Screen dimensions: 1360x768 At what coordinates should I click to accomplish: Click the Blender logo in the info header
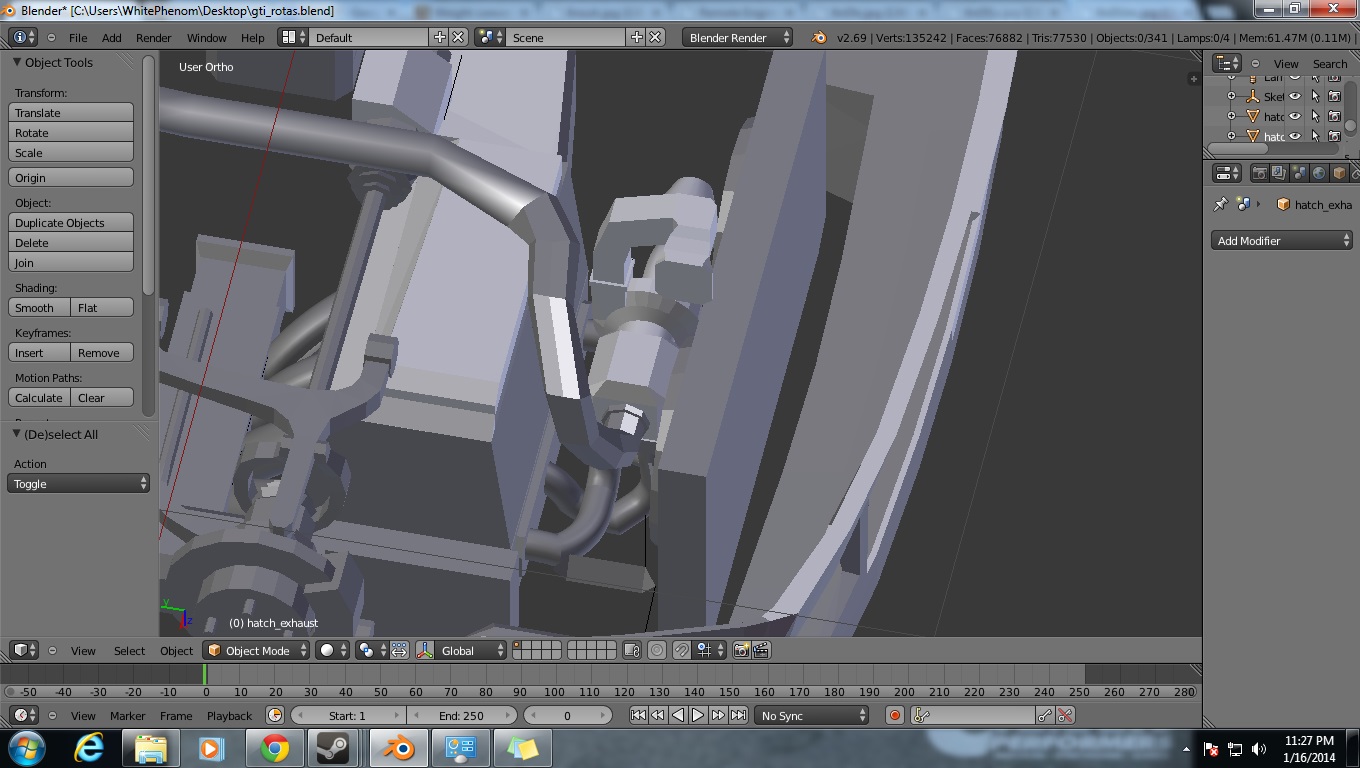click(819, 37)
